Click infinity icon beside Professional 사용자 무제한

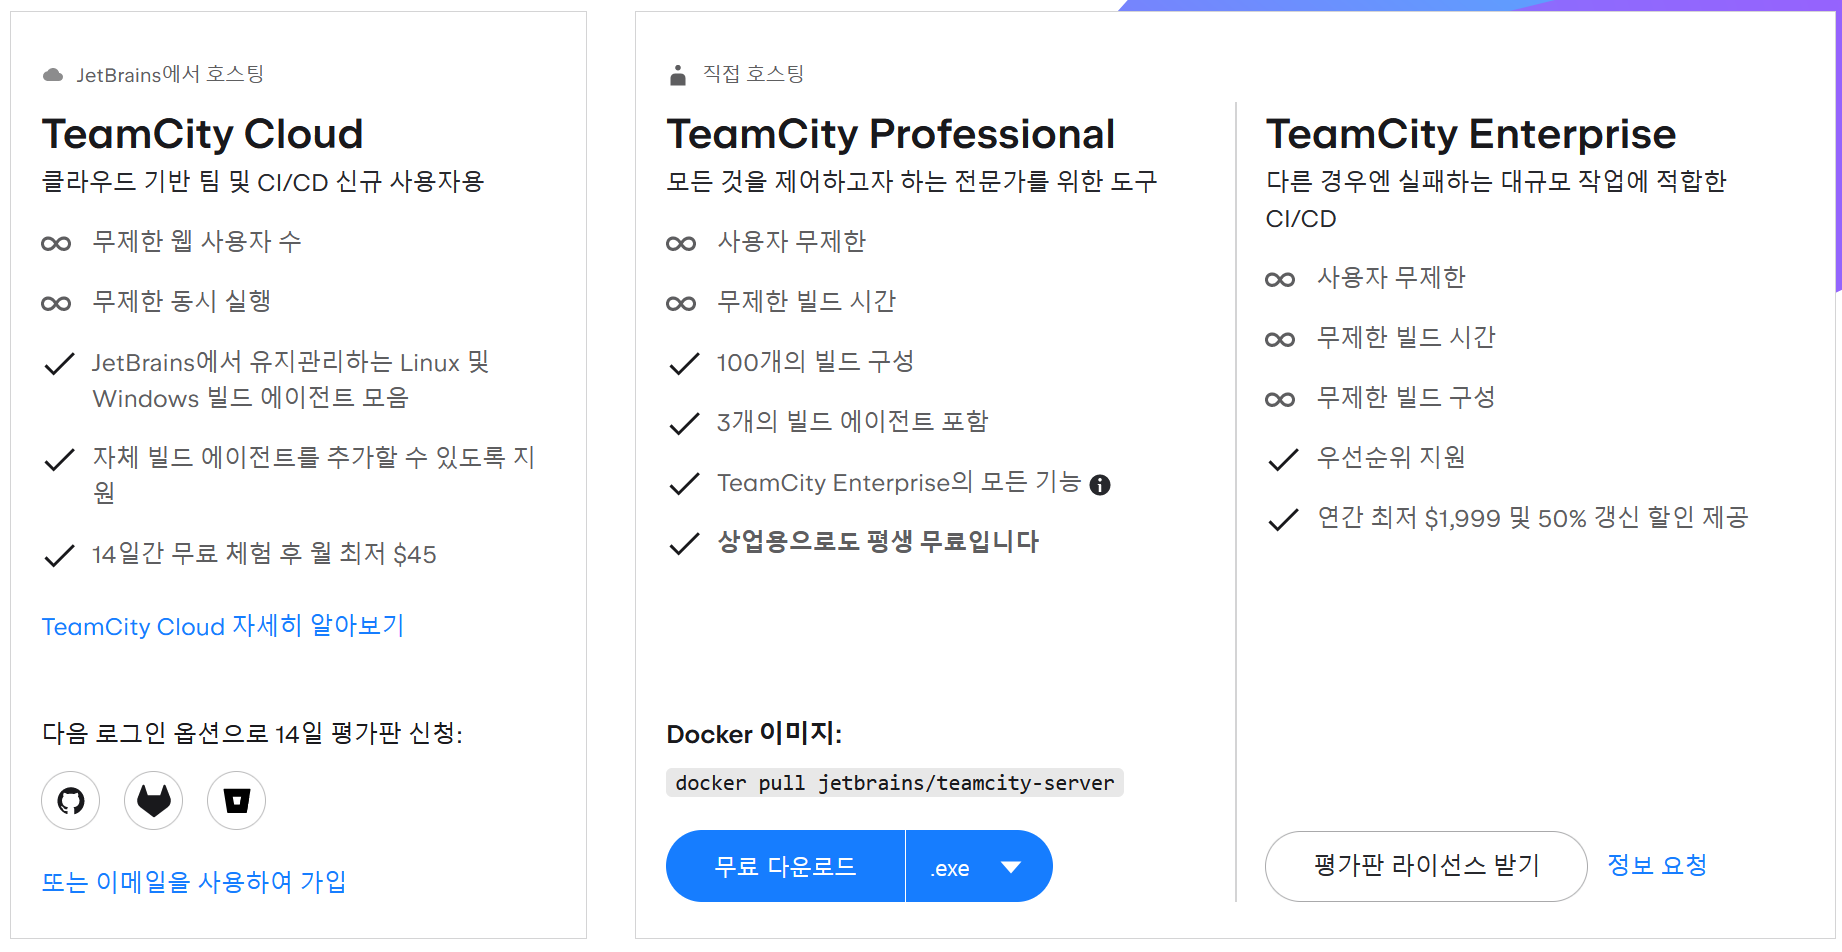[x=681, y=243]
